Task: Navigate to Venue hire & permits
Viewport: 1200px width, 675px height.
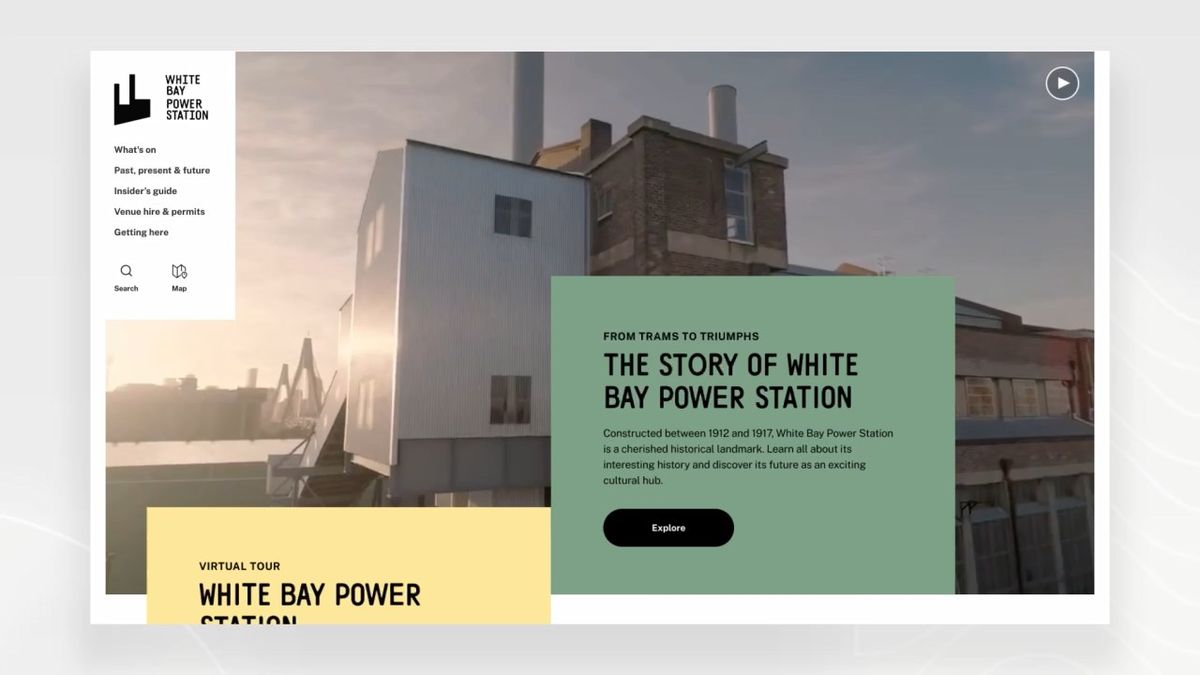Action: 160,211
